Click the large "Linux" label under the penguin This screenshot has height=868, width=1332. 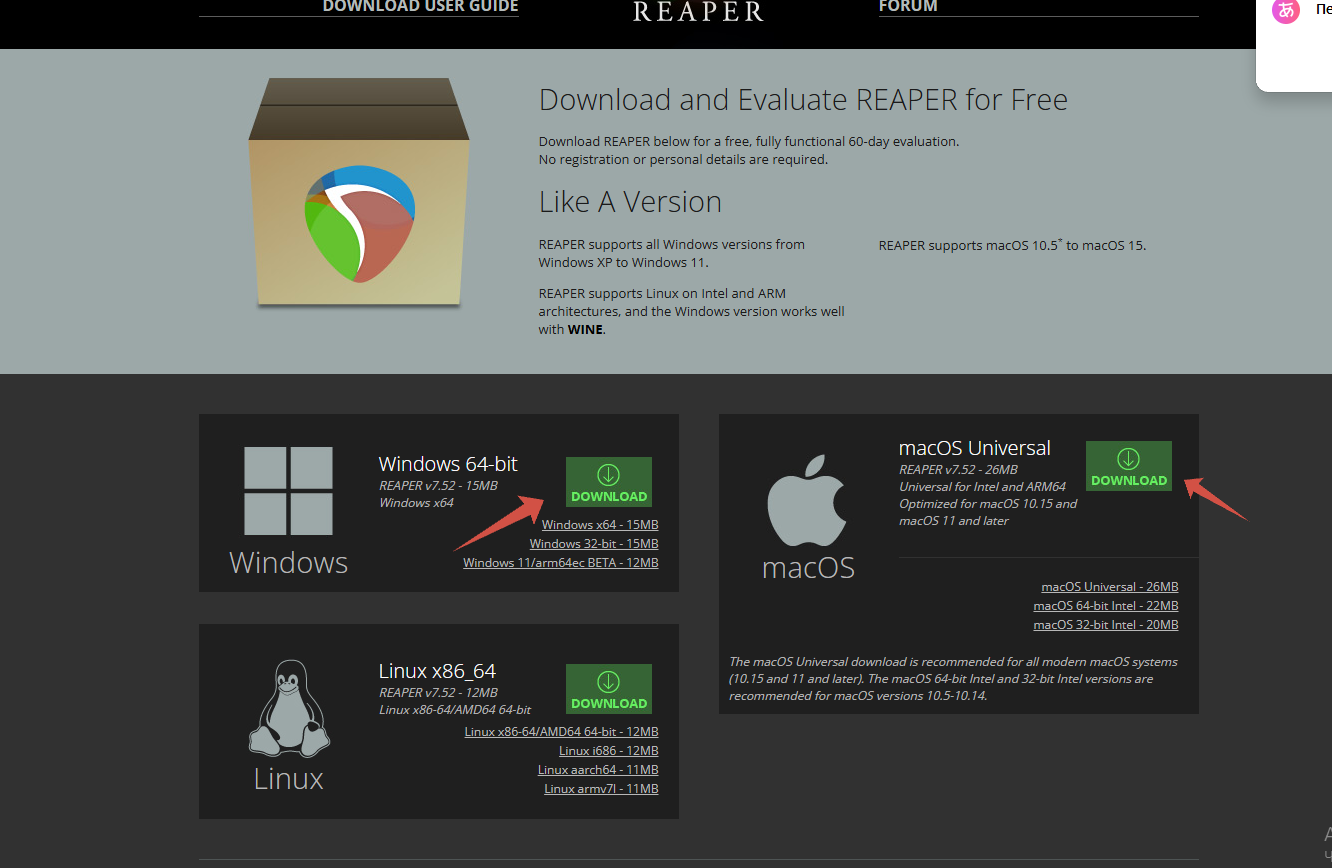[288, 779]
